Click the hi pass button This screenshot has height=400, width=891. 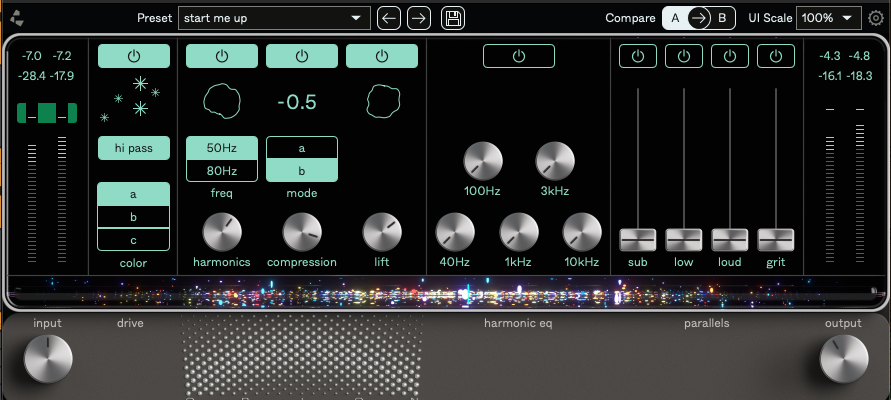pos(133,149)
